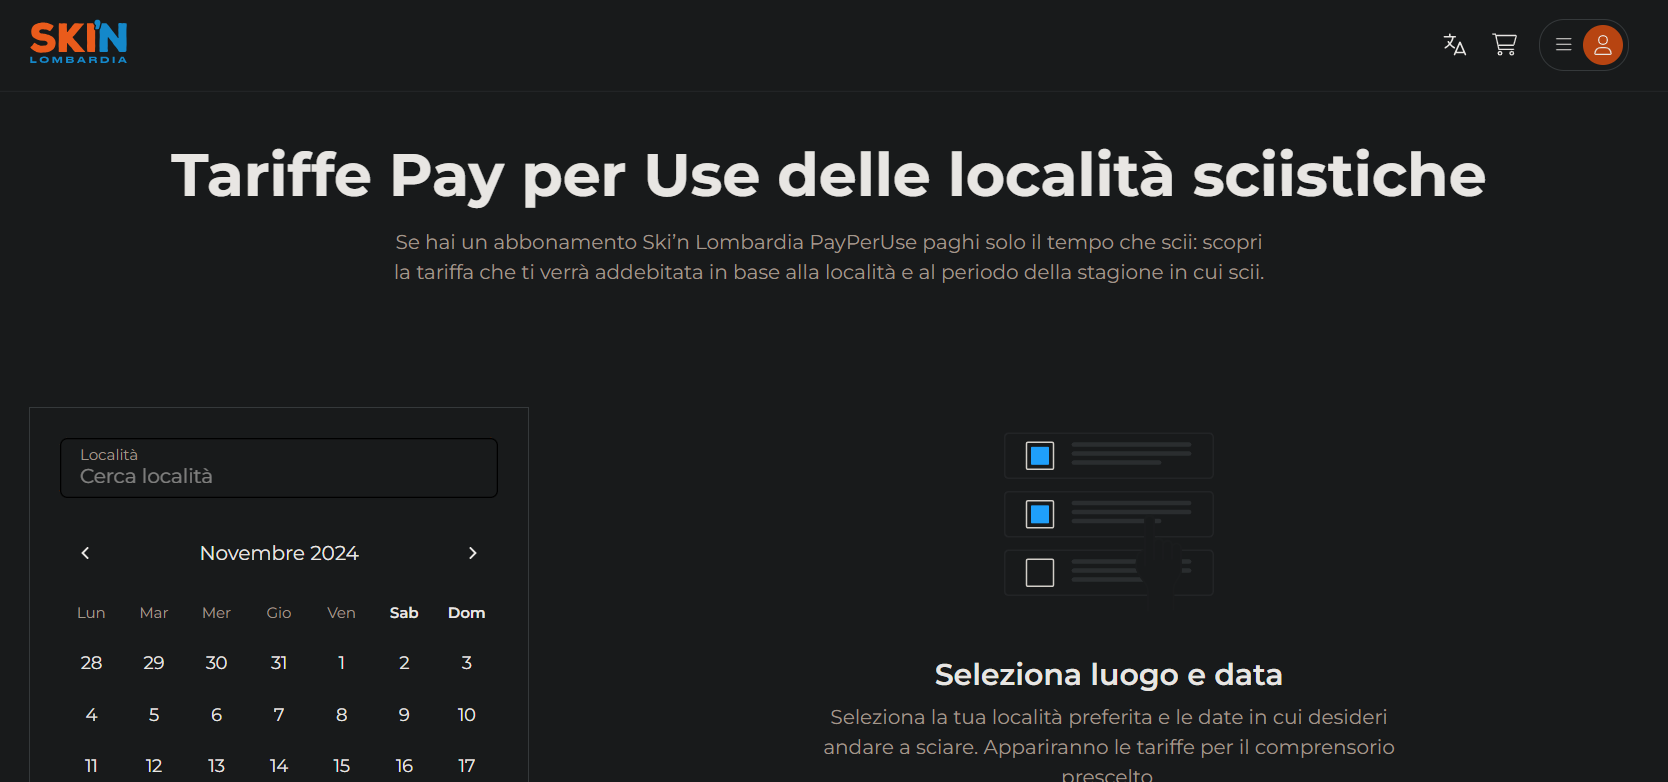
Task: Choose November 8 in calendar
Action: [x=341, y=714]
